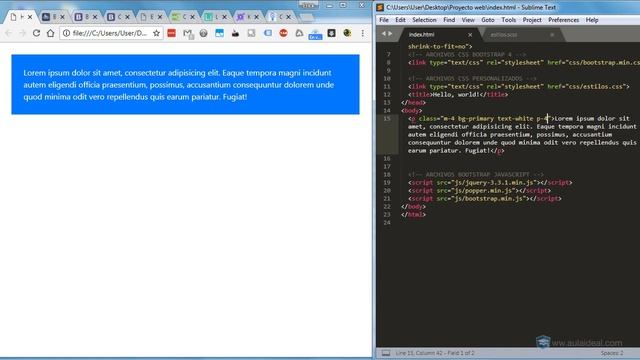Screen dimensions: 640x360
Task: Select the last Chrome tab with lightbulb icon
Action: [279, 17]
